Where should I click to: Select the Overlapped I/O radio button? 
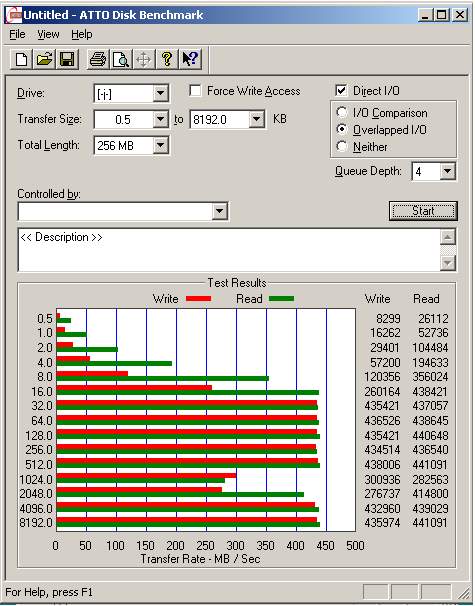coord(342,129)
